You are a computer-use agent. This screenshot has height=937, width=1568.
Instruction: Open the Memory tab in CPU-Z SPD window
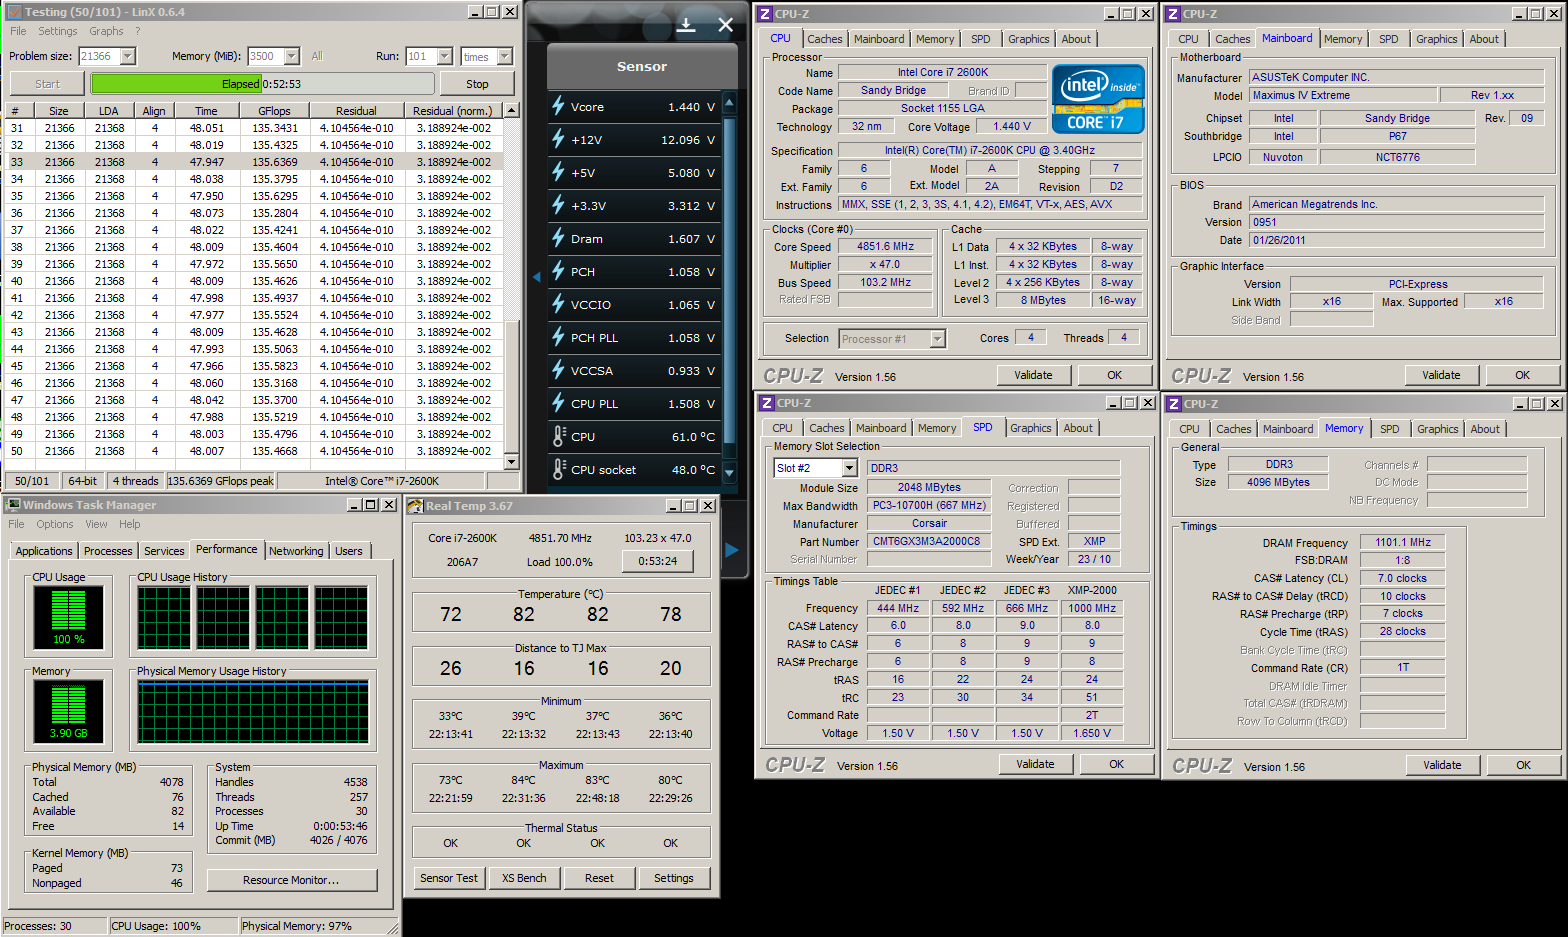pos(937,428)
